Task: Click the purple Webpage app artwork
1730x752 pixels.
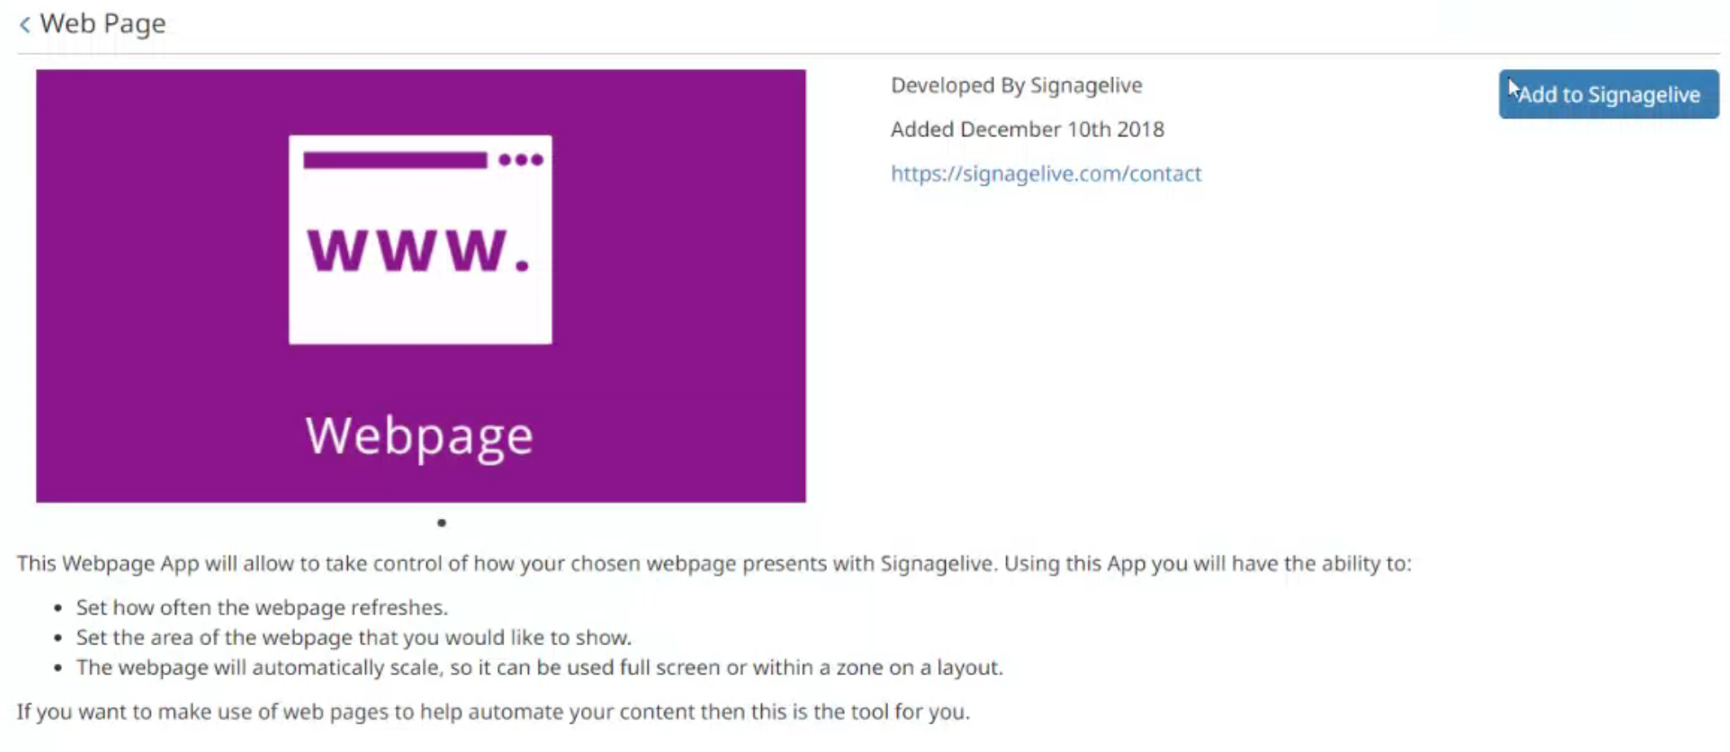Action: pos(419,285)
